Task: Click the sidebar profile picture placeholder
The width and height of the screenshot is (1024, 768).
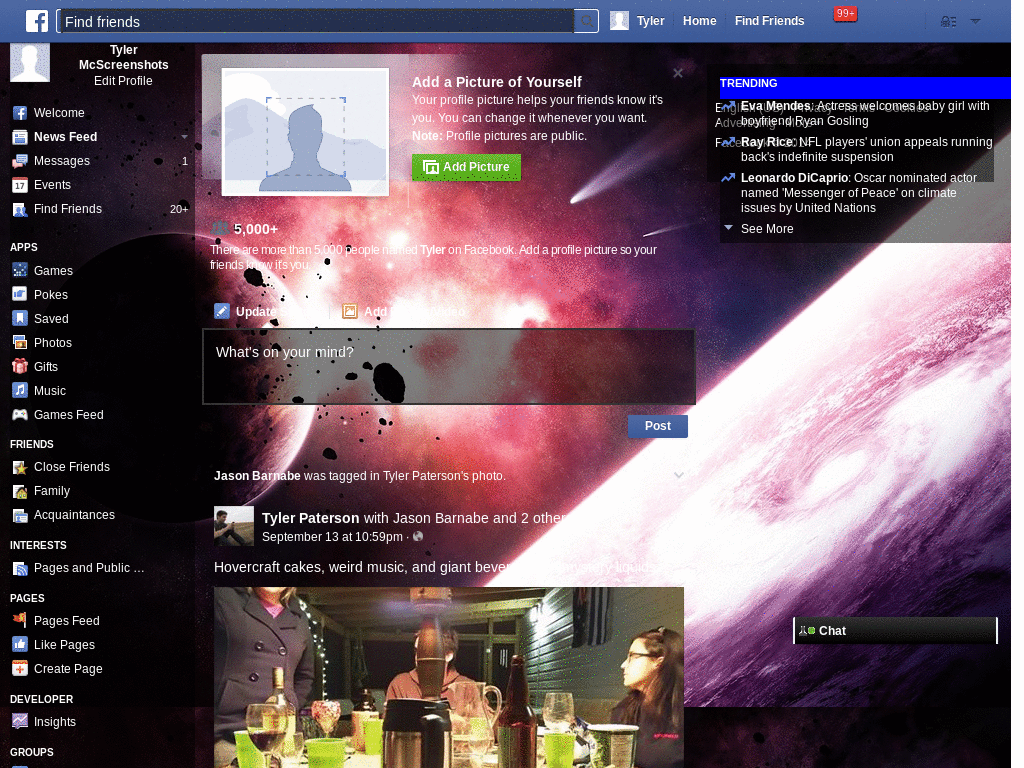Action: coord(29,63)
